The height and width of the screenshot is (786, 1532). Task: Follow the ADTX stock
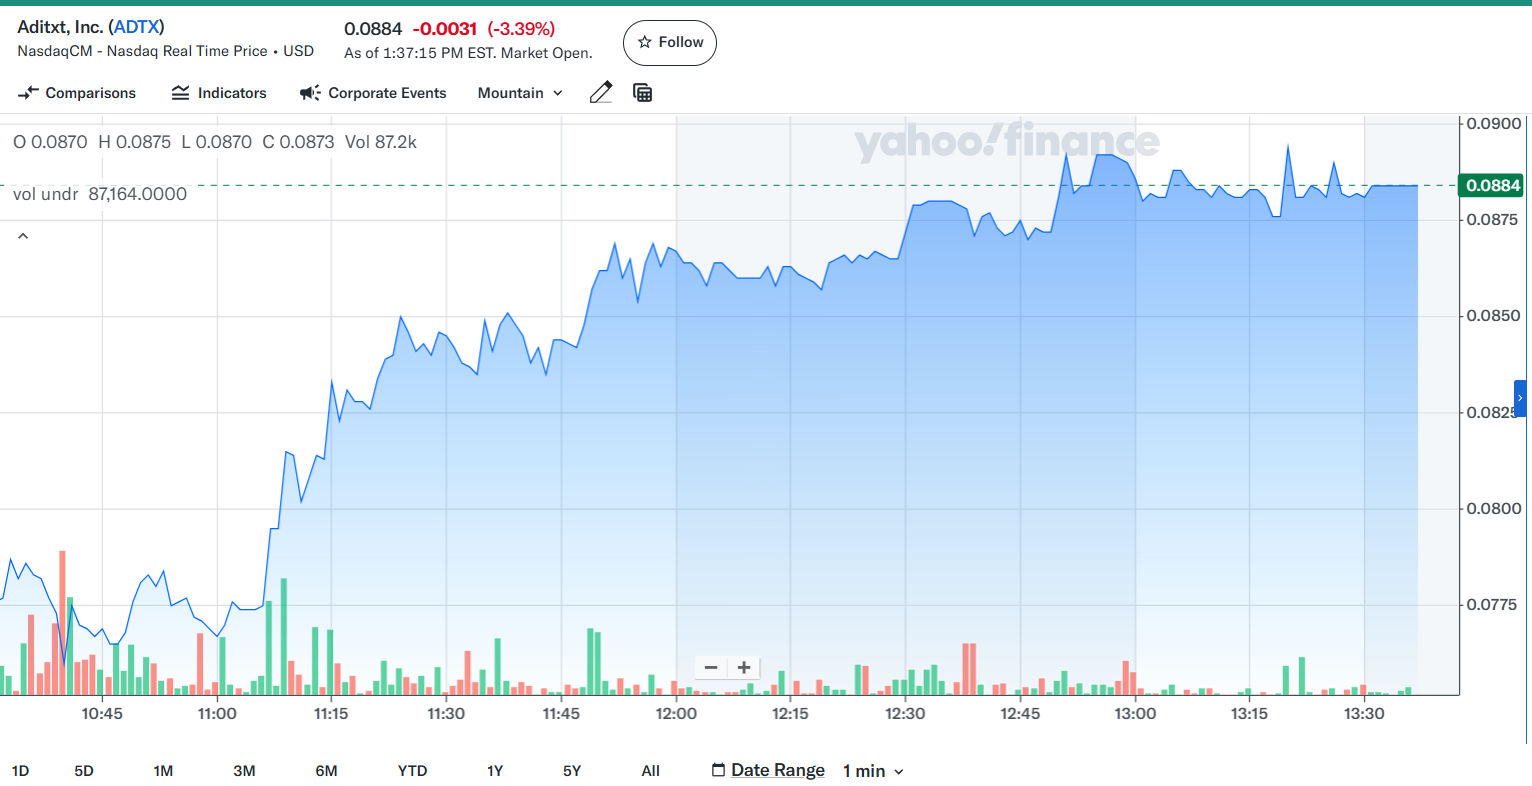(x=670, y=43)
